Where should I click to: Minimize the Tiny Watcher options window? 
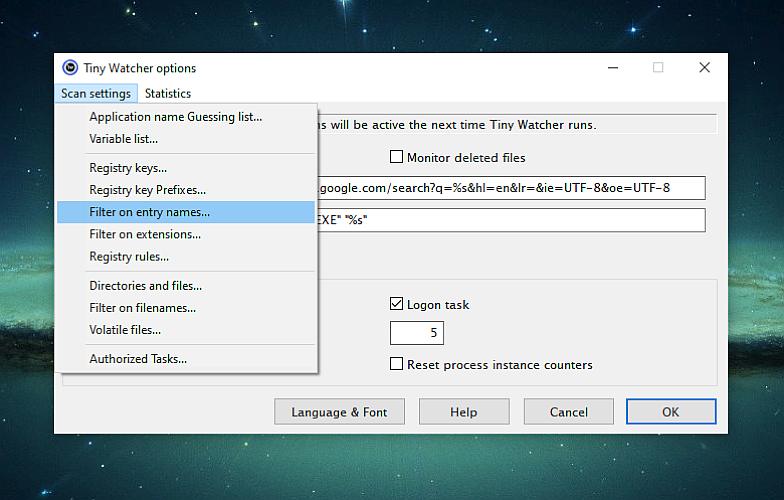tap(613, 68)
